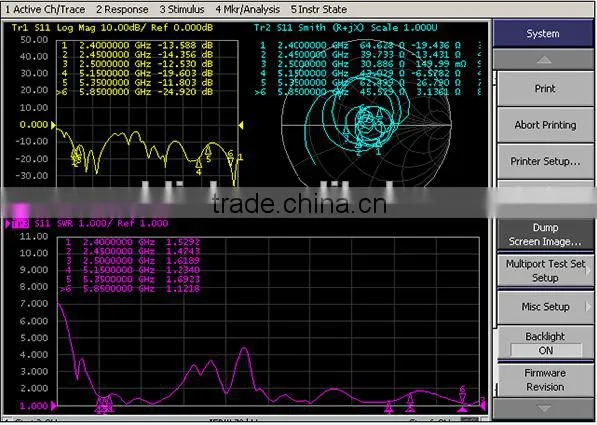The width and height of the screenshot is (597, 425).
Task: Click marker 4 triangle on yellow Log Mag trace
Action: click(x=198, y=164)
